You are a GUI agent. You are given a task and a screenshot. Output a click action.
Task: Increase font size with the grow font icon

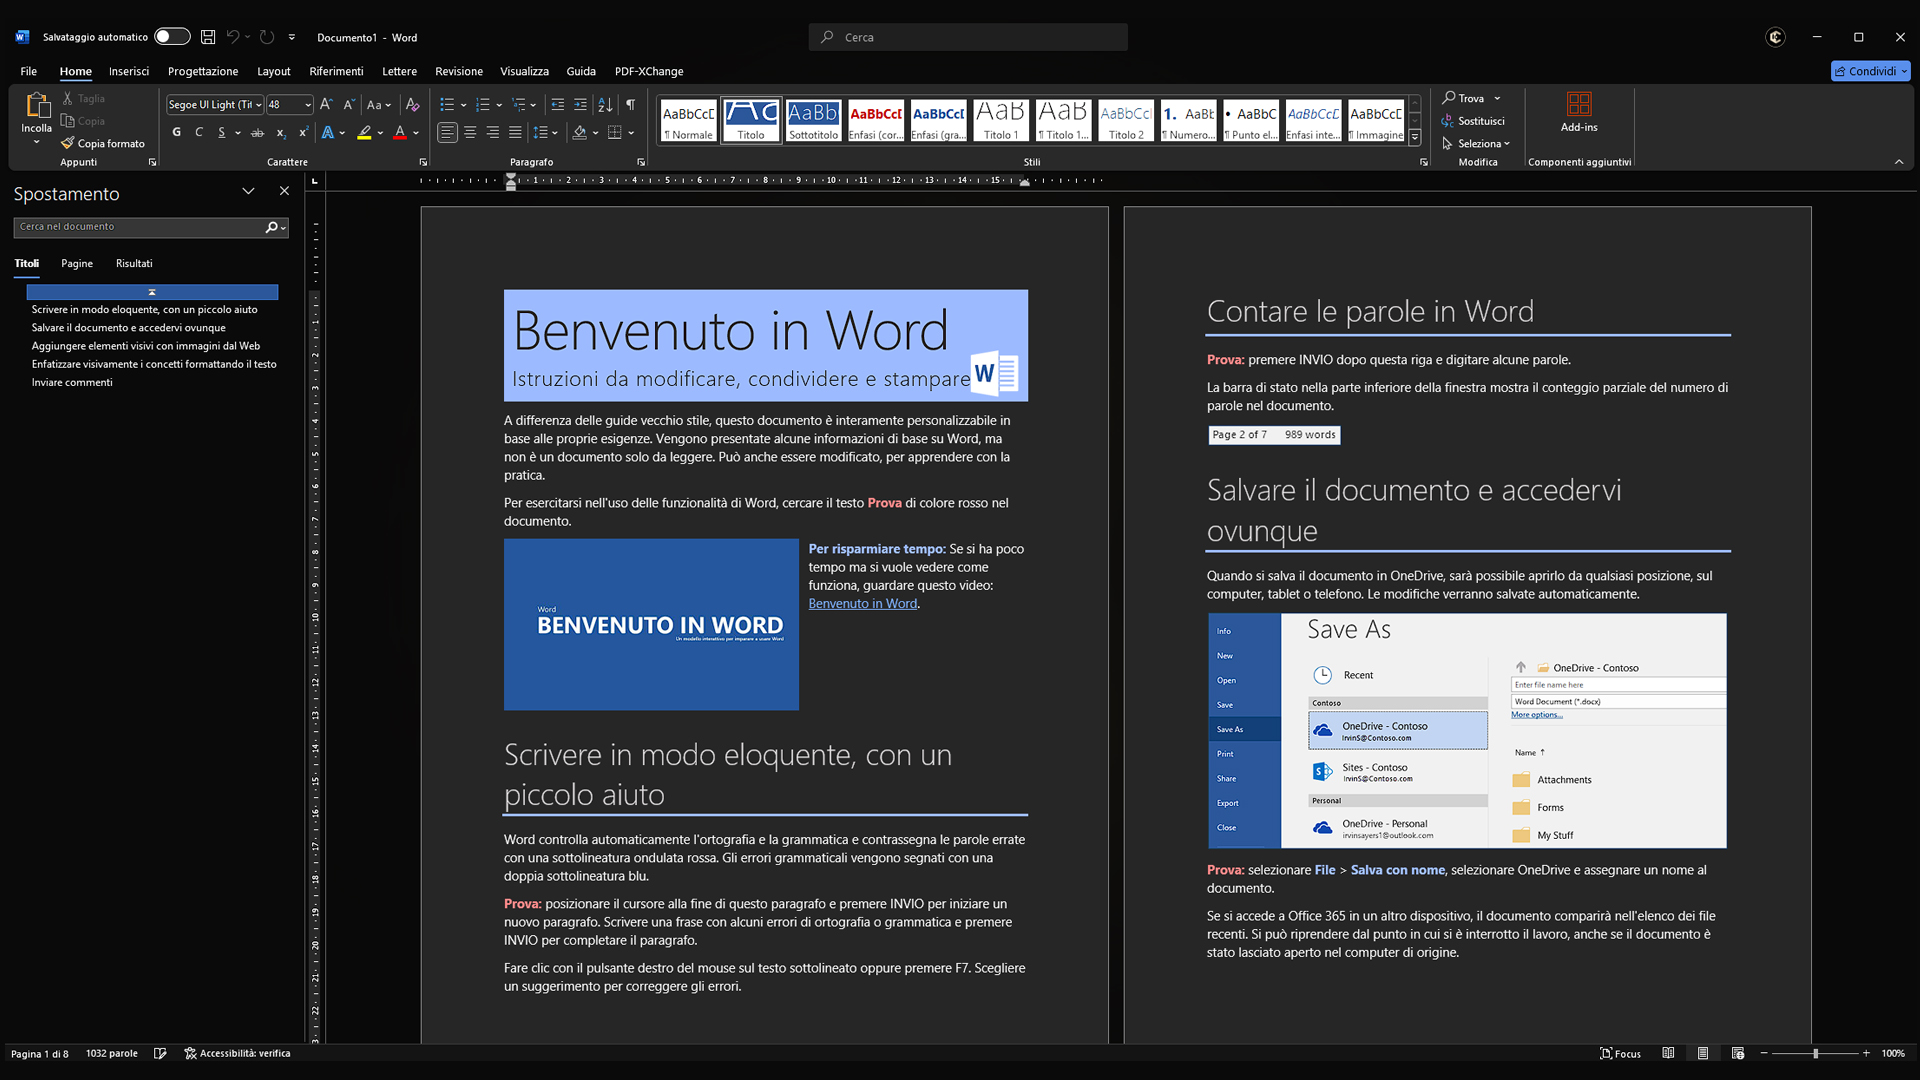[x=326, y=104]
